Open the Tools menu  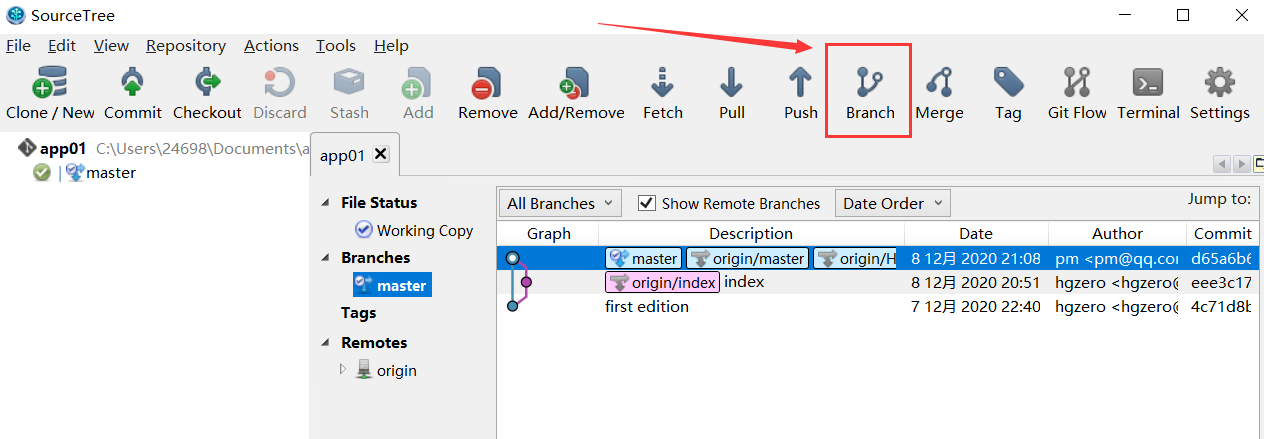336,45
